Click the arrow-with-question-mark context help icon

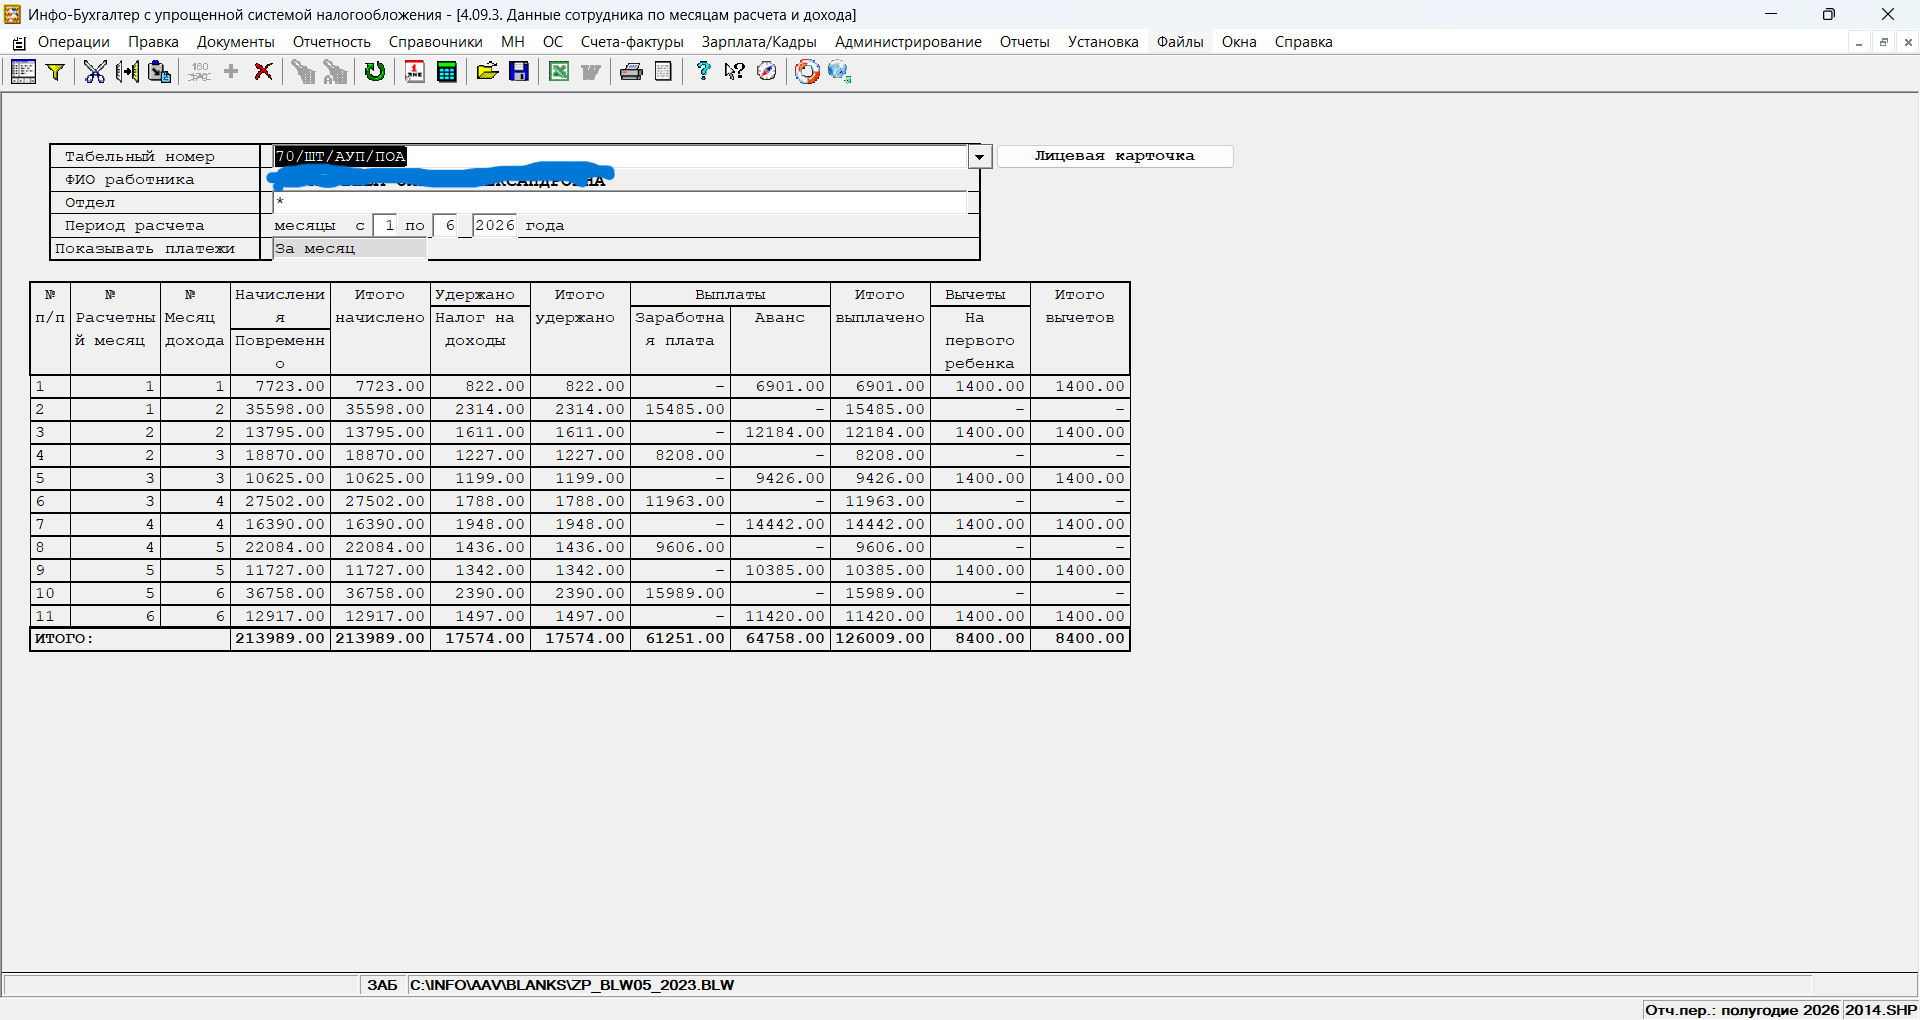point(735,71)
